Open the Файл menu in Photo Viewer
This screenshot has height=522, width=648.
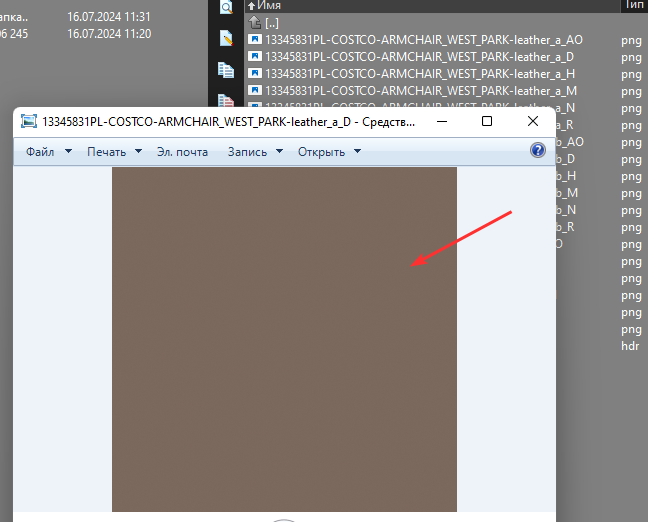[40, 152]
